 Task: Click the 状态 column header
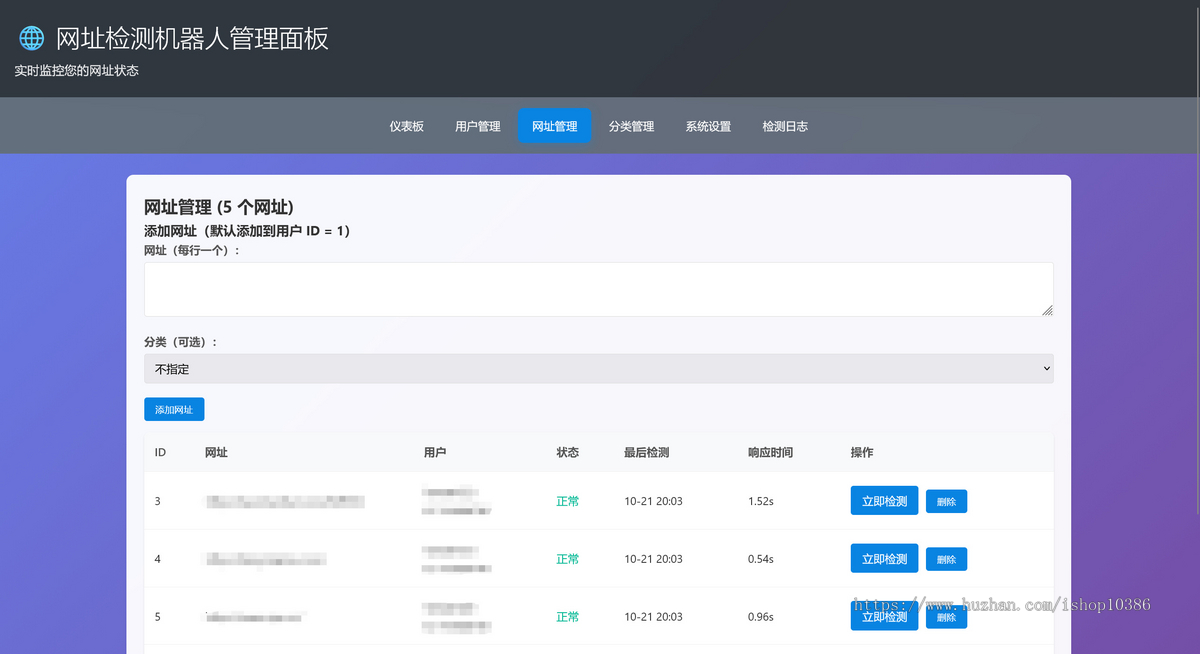(x=568, y=453)
